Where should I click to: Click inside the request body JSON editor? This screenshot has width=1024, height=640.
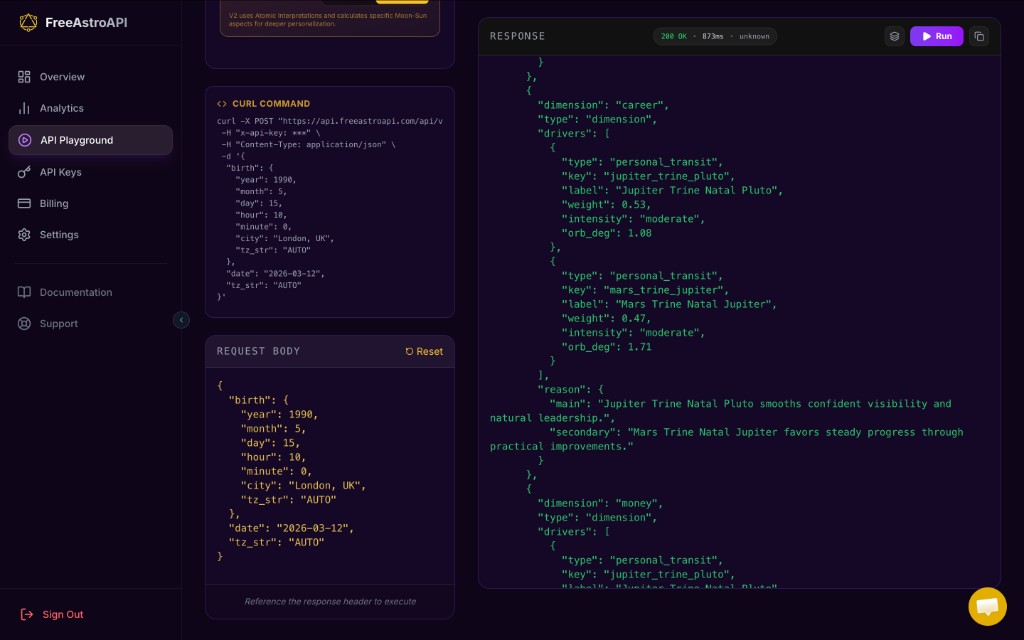click(329, 470)
